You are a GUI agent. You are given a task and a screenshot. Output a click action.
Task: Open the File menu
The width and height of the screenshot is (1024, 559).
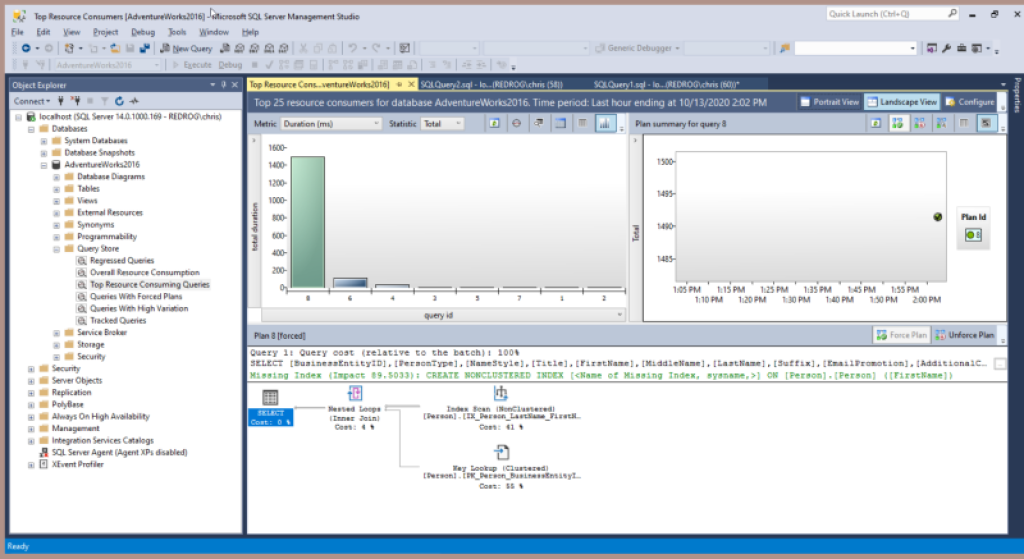18,32
